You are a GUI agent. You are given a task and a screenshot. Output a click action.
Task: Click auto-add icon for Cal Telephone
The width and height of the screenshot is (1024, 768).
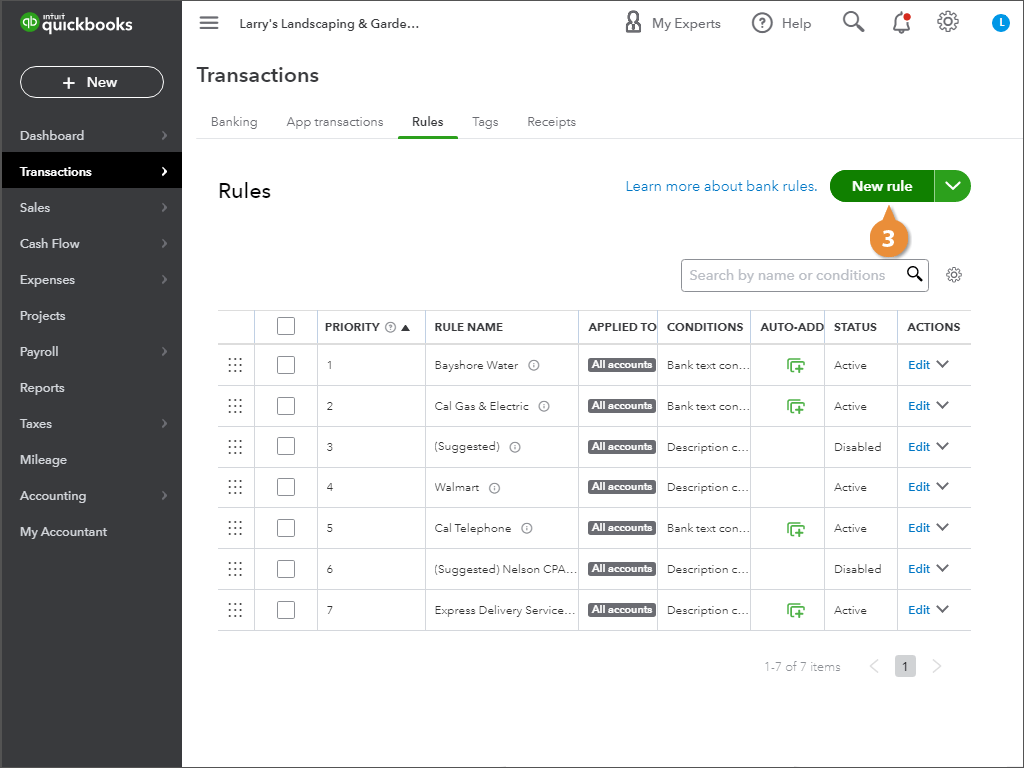[795, 529]
